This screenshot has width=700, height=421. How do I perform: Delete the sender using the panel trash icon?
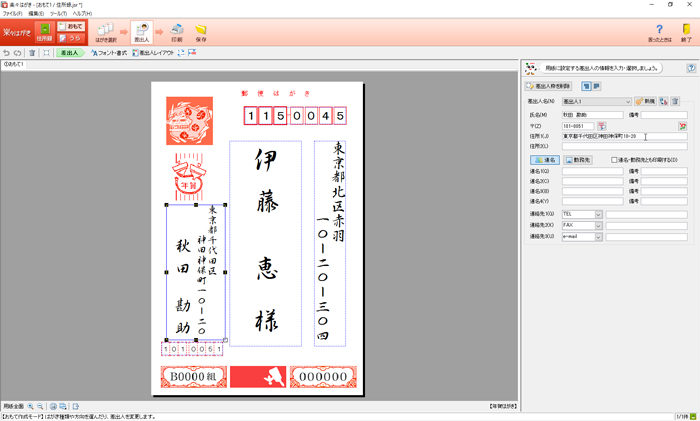click(675, 101)
